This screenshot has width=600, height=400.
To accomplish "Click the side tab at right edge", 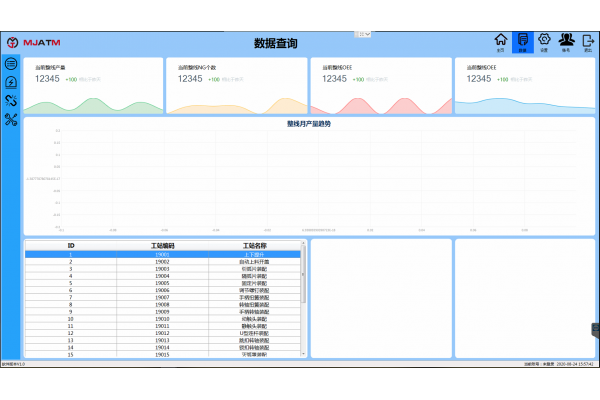I will point(595,330).
